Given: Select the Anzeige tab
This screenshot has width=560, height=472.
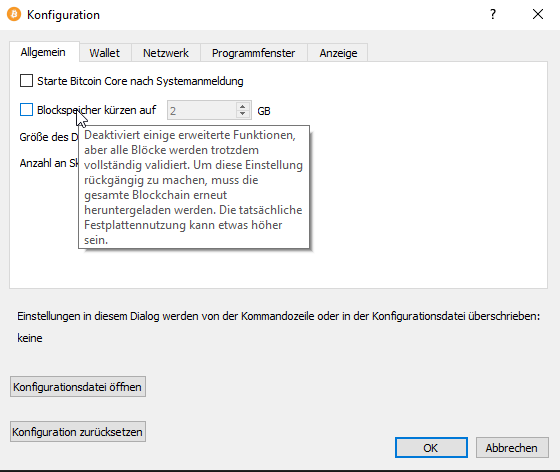Looking at the screenshot, I should click(x=338, y=53).
